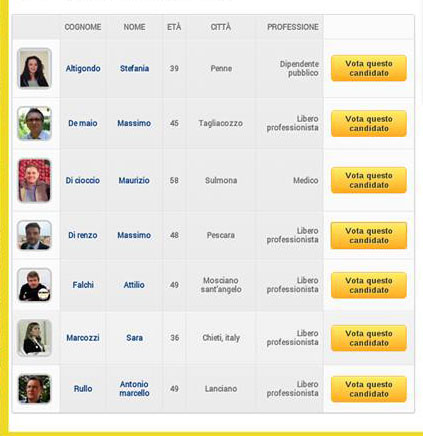The height and width of the screenshot is (436, 423).
Task: Vote for Di renzo Massimo
Action: coord(369,235)
